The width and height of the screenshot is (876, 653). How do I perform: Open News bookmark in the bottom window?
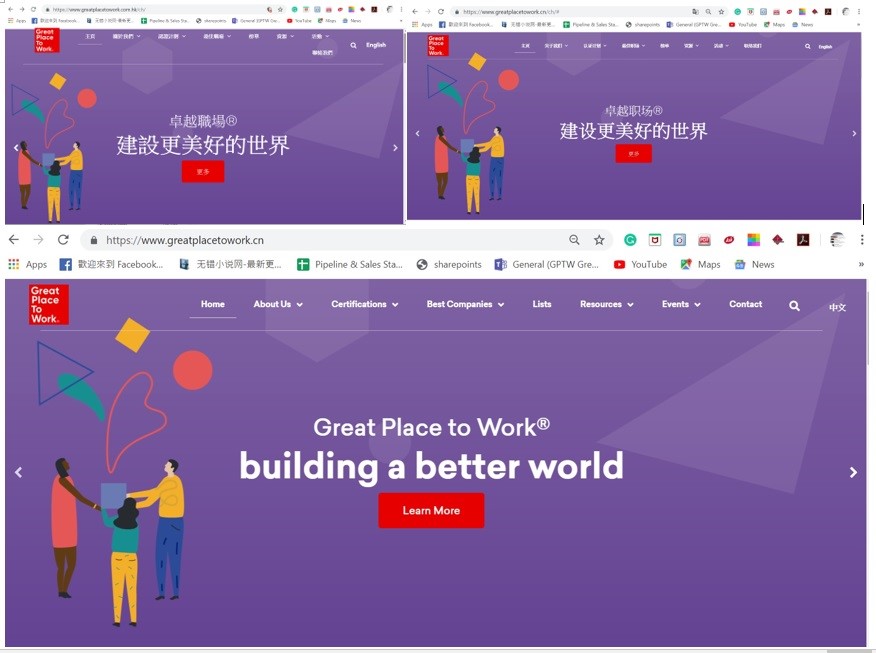(754, 264)
